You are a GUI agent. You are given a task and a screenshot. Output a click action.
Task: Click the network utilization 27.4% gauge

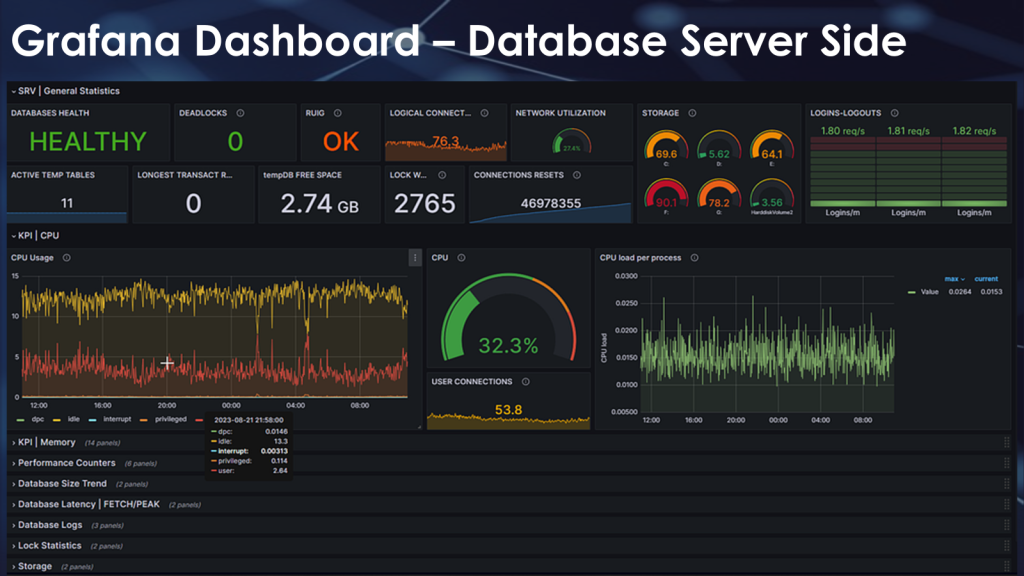tap(571, 142)
